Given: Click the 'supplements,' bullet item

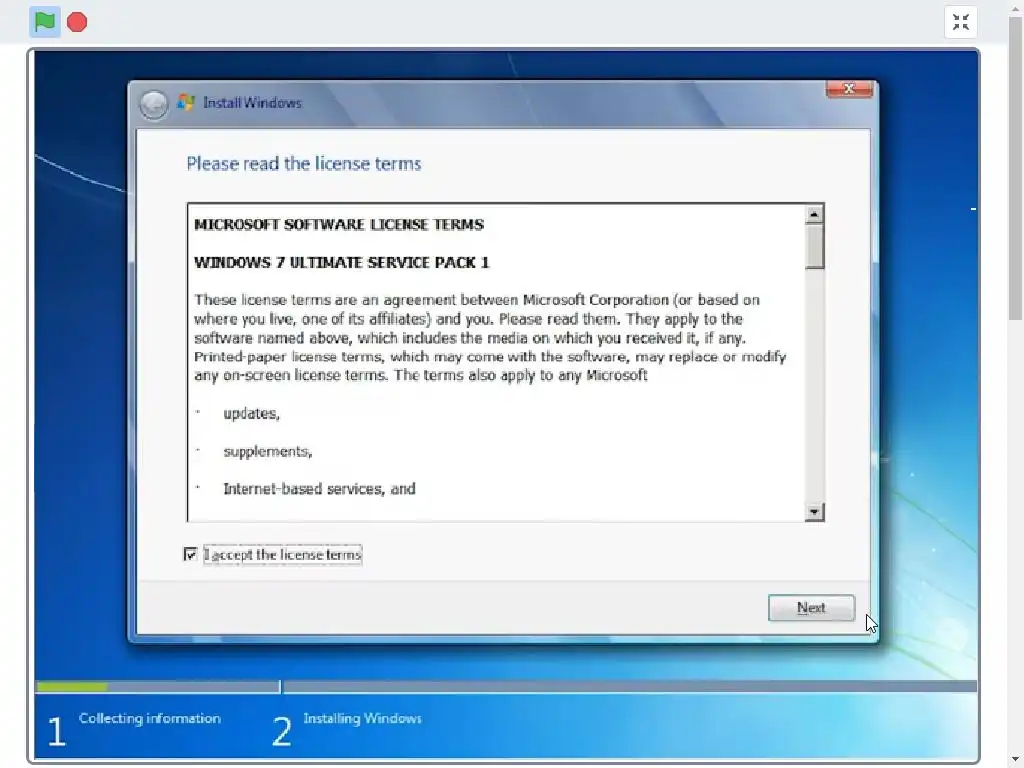Looking at the screenshot, I should (268, 451).
